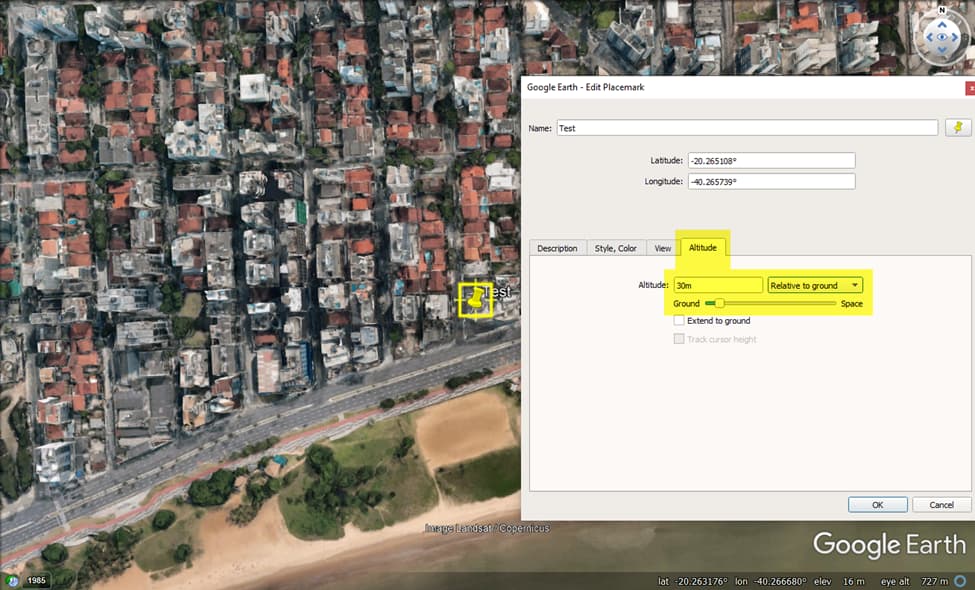975x590 pixels.
Task: Confirm the placemark with the OK button
Action: pyautogui.click(x=877, y=505)
